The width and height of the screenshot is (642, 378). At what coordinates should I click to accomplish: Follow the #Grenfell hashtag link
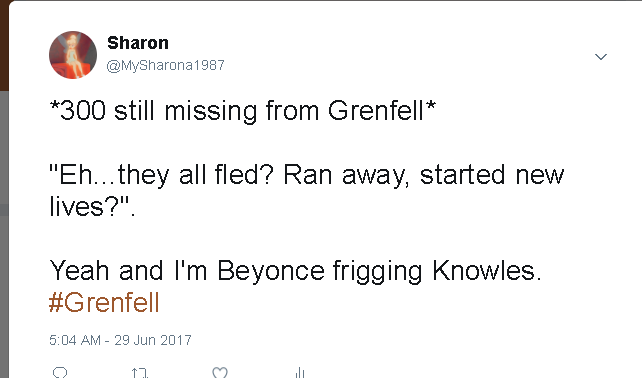[104, 303]
